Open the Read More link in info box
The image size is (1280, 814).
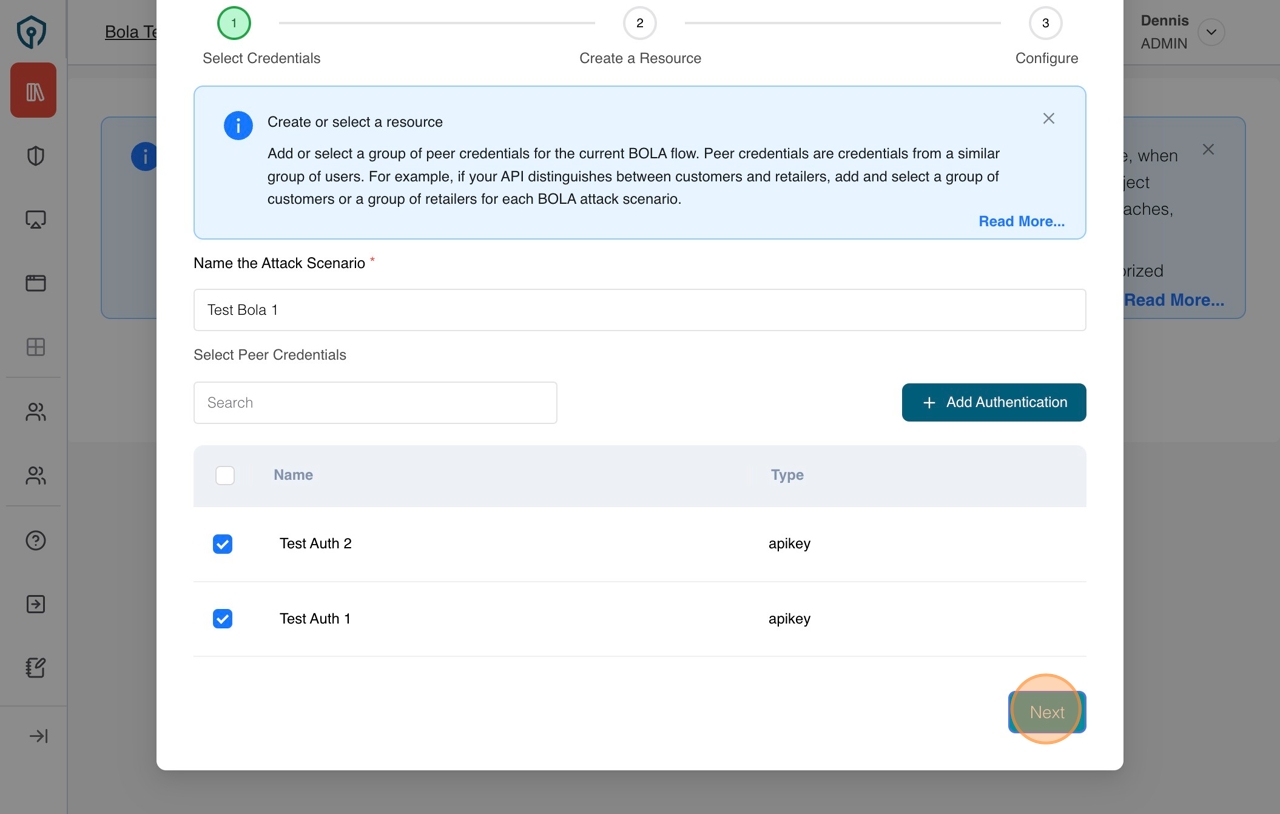(x=1021, y=221)
